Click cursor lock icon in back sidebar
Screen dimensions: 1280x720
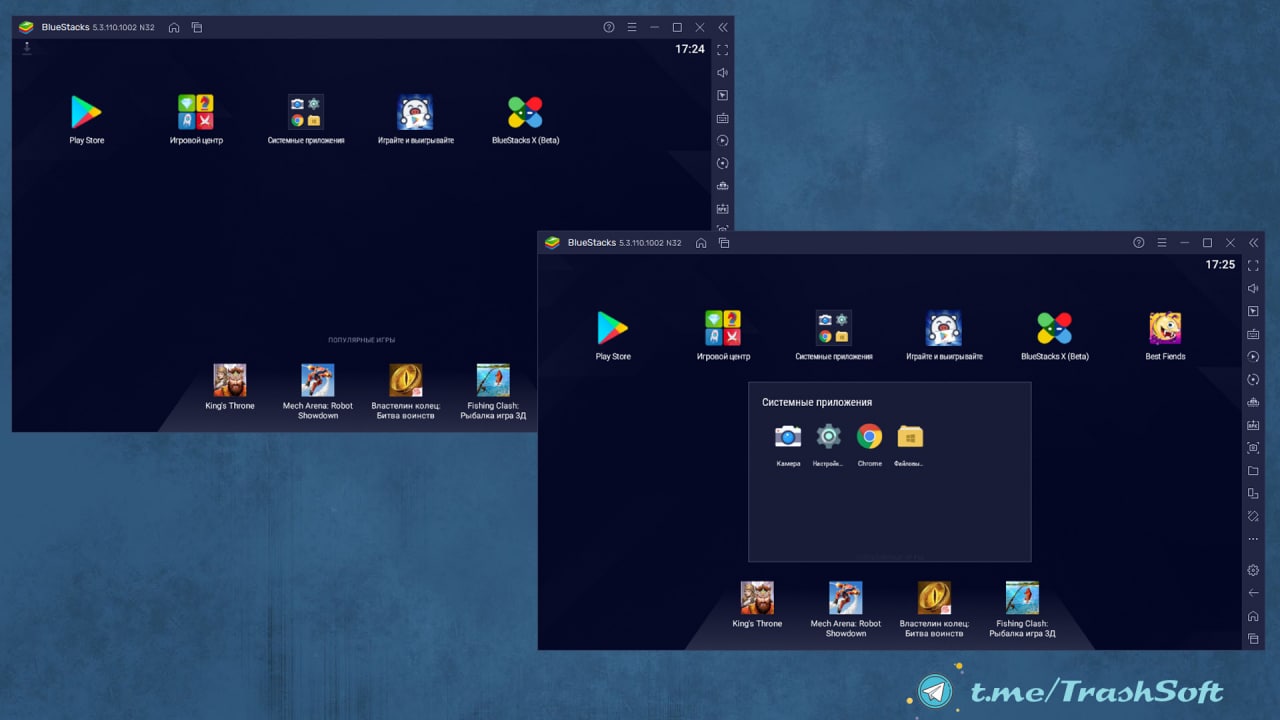[x=722, y=95]
